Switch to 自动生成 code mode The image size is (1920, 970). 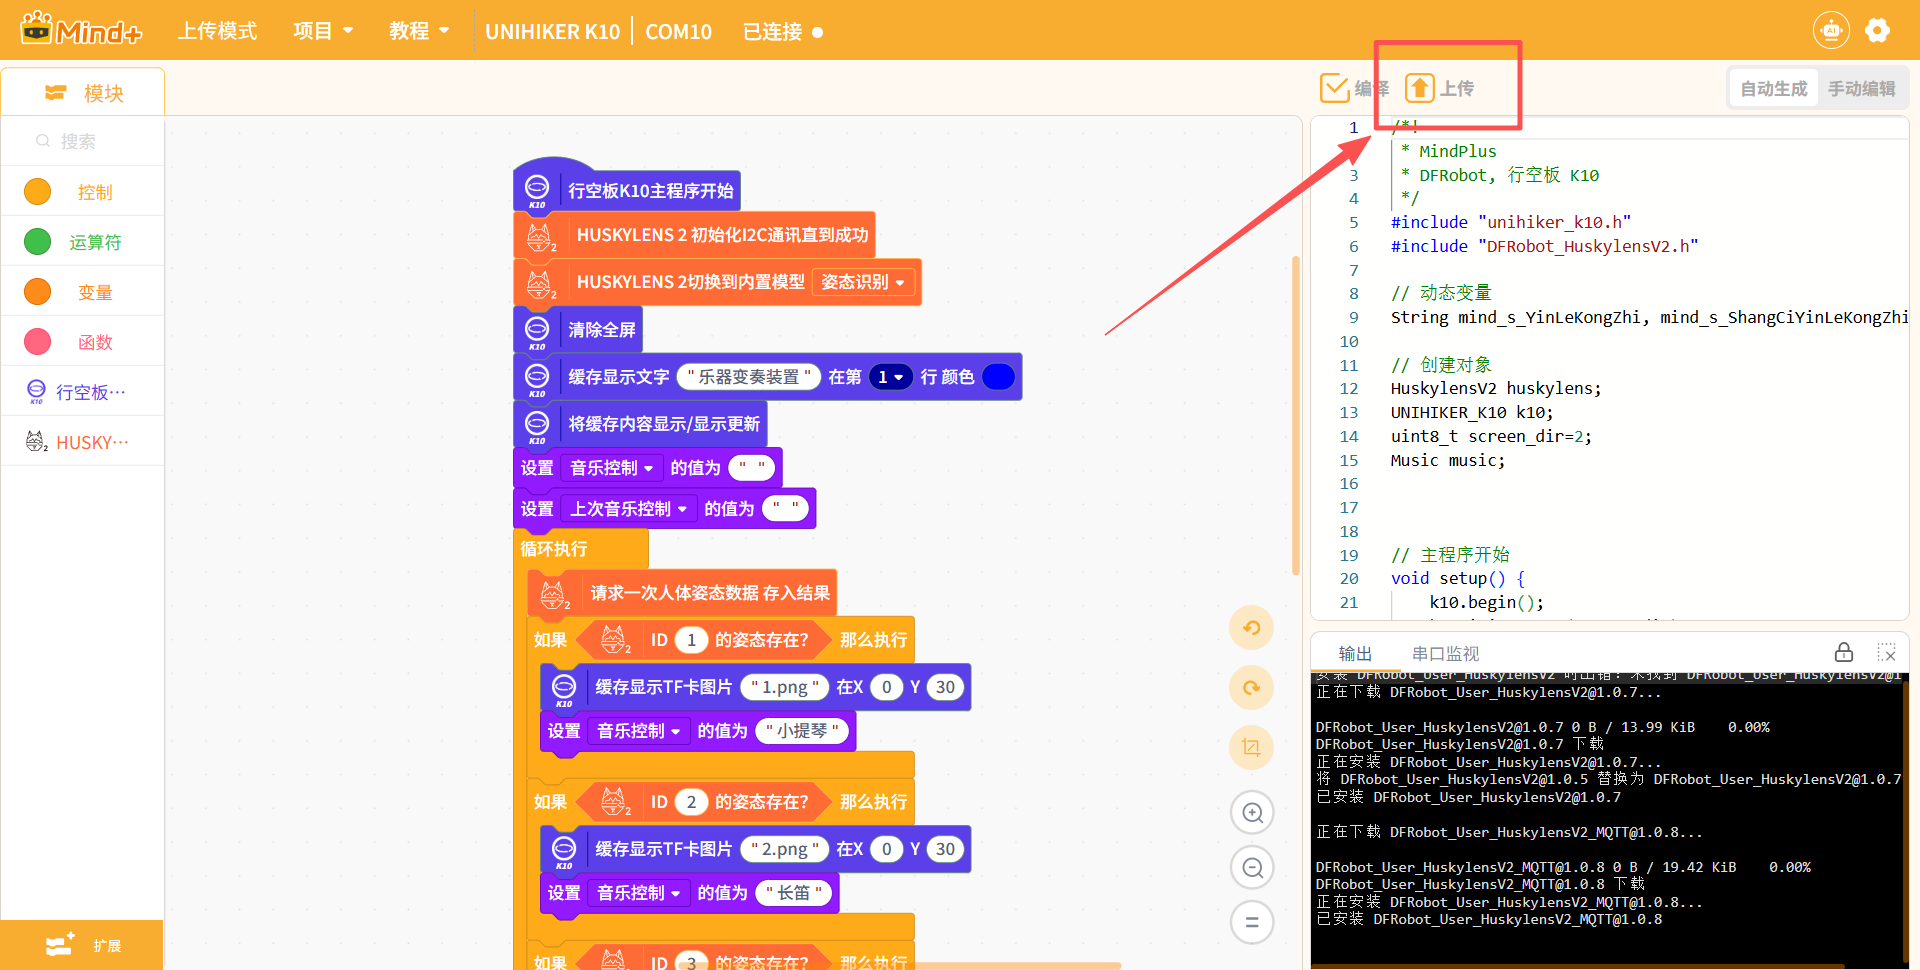[x=1773, y=89]
